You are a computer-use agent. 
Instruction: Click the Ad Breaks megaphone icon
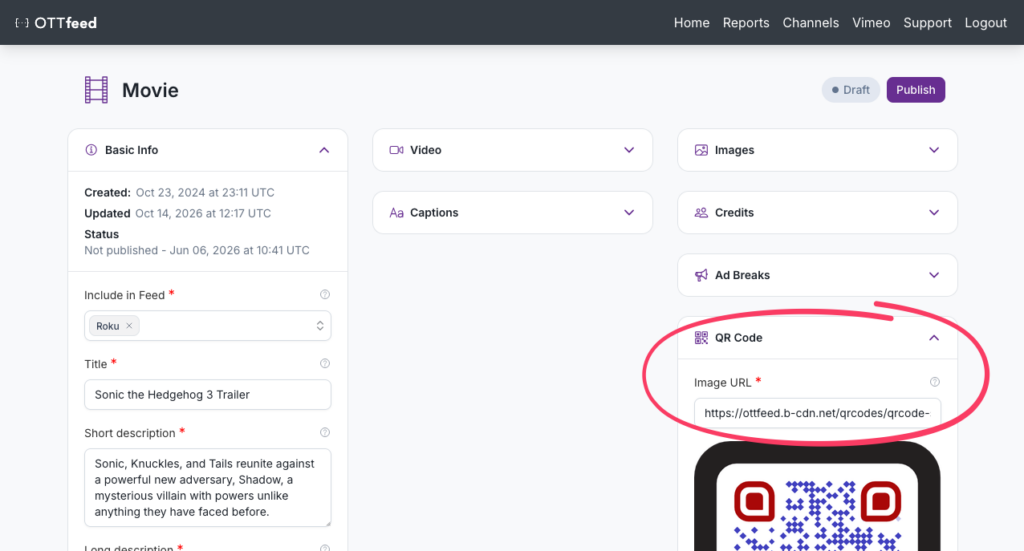tap(701, 276)
